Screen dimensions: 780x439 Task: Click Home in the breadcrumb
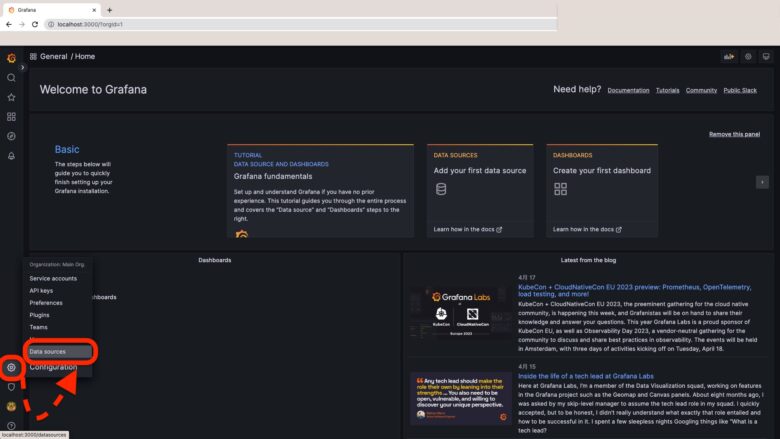85,57
